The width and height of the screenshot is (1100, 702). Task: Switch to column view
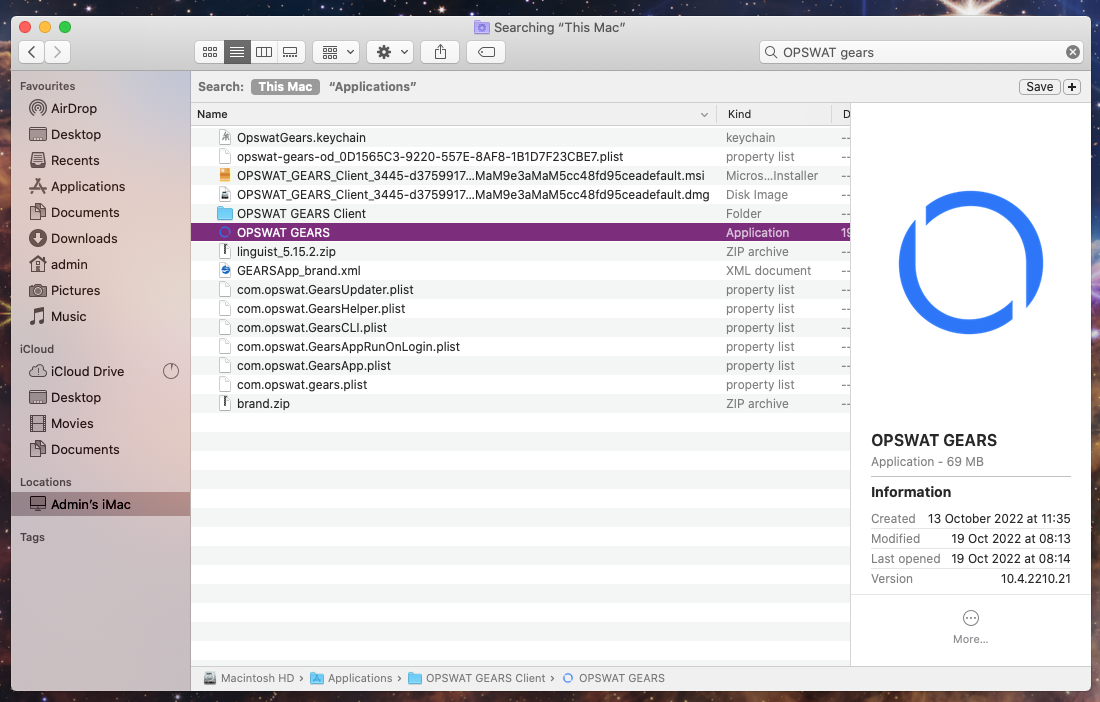264,52
